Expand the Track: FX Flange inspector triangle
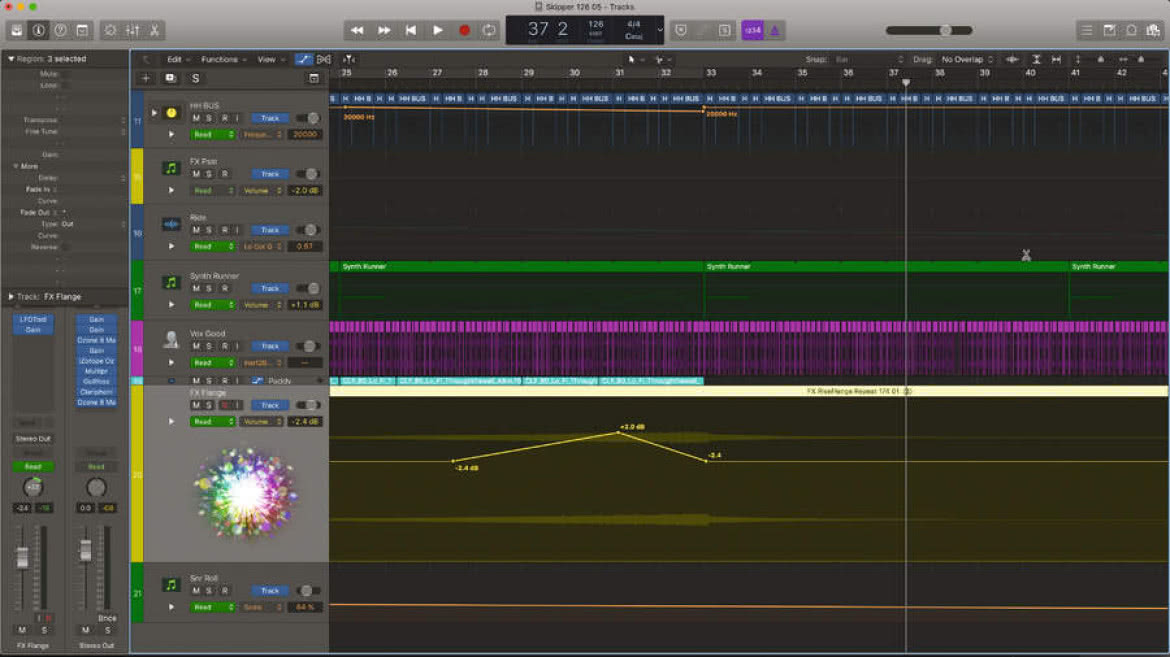Viewport: 1170px width, 657px height. click(10, 296)
